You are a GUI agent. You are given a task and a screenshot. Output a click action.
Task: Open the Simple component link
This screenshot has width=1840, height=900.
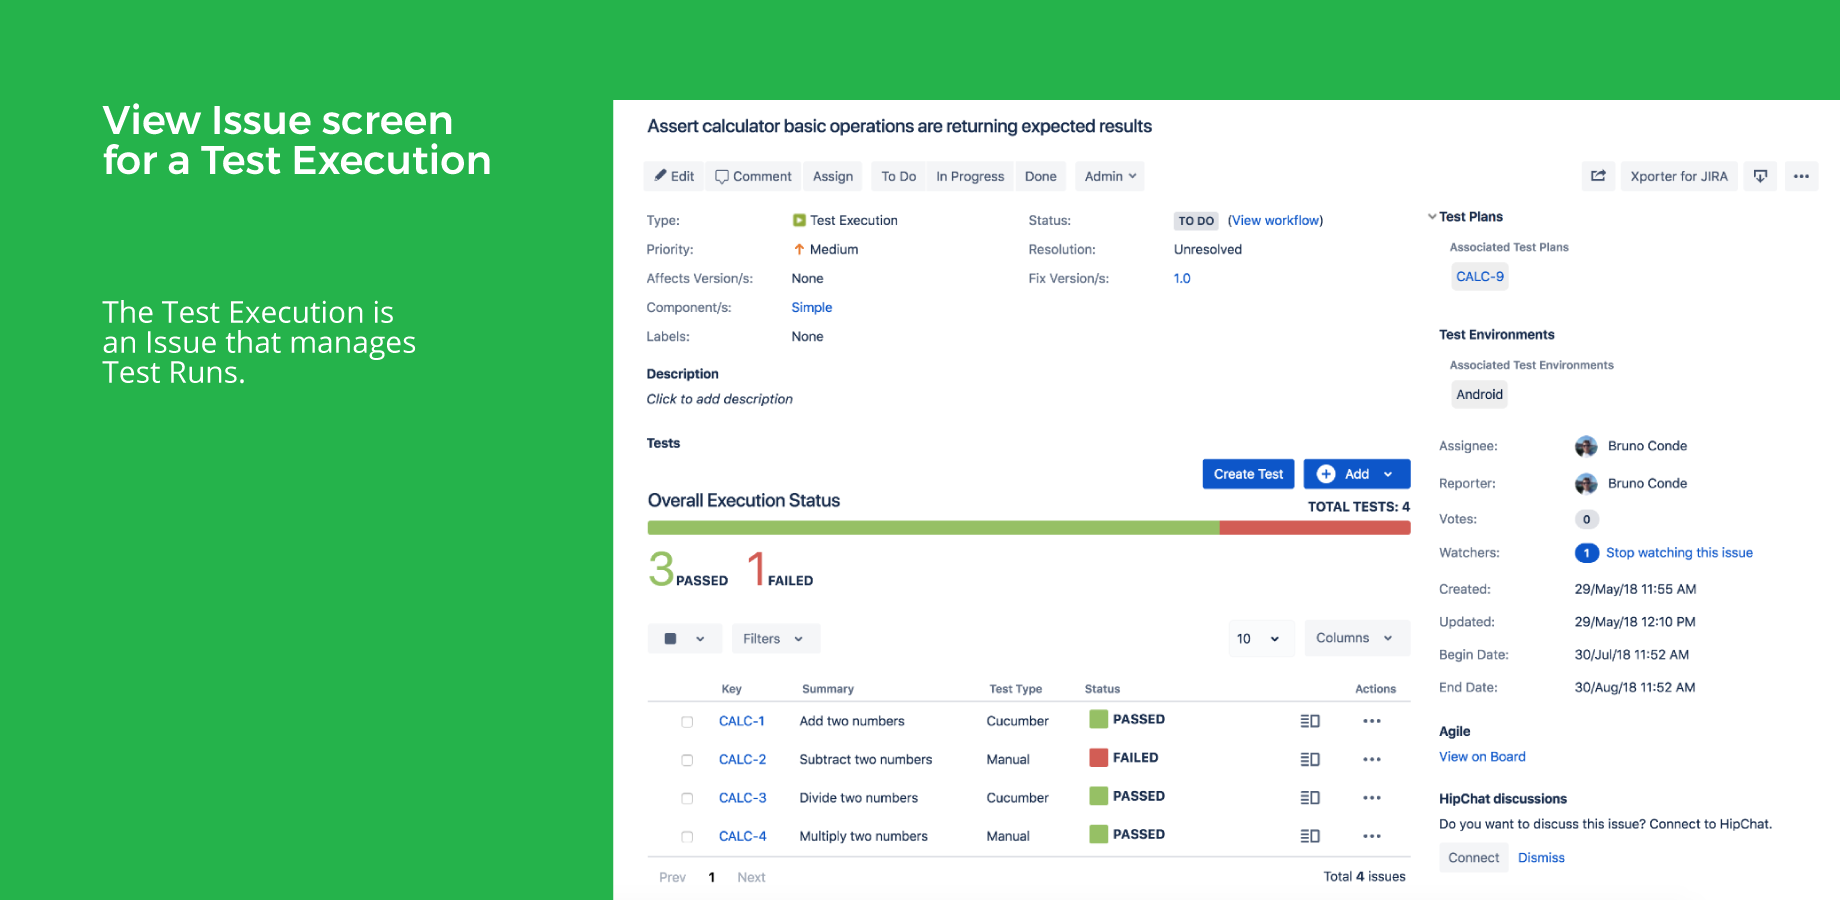[812, 307]
